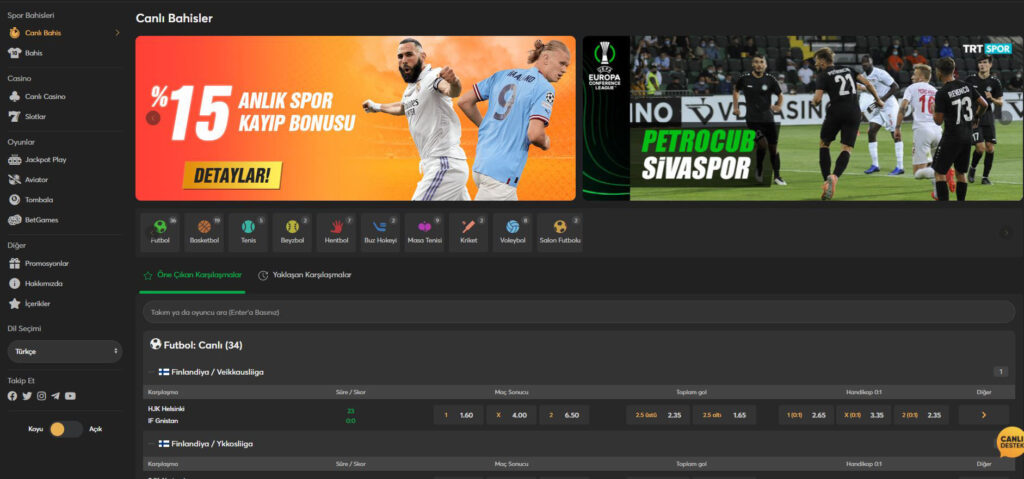Click the DETAYLAR! bonus button

(x=232, y=175)
